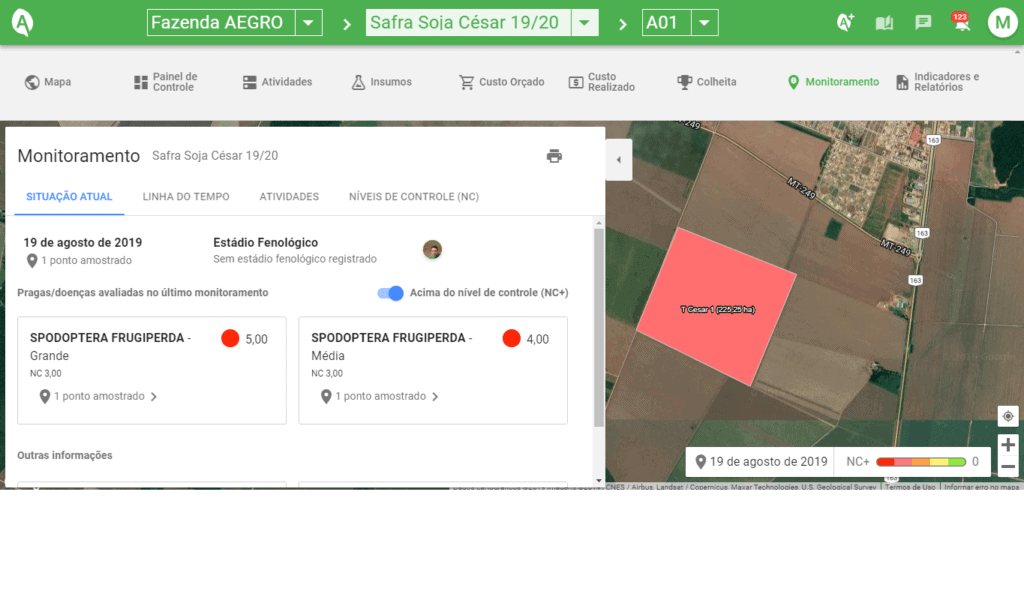Open the Níveis de Controle (NC) tab
Image resolution: width=1024 pixels, height=600 pixels.
point(412,197)
